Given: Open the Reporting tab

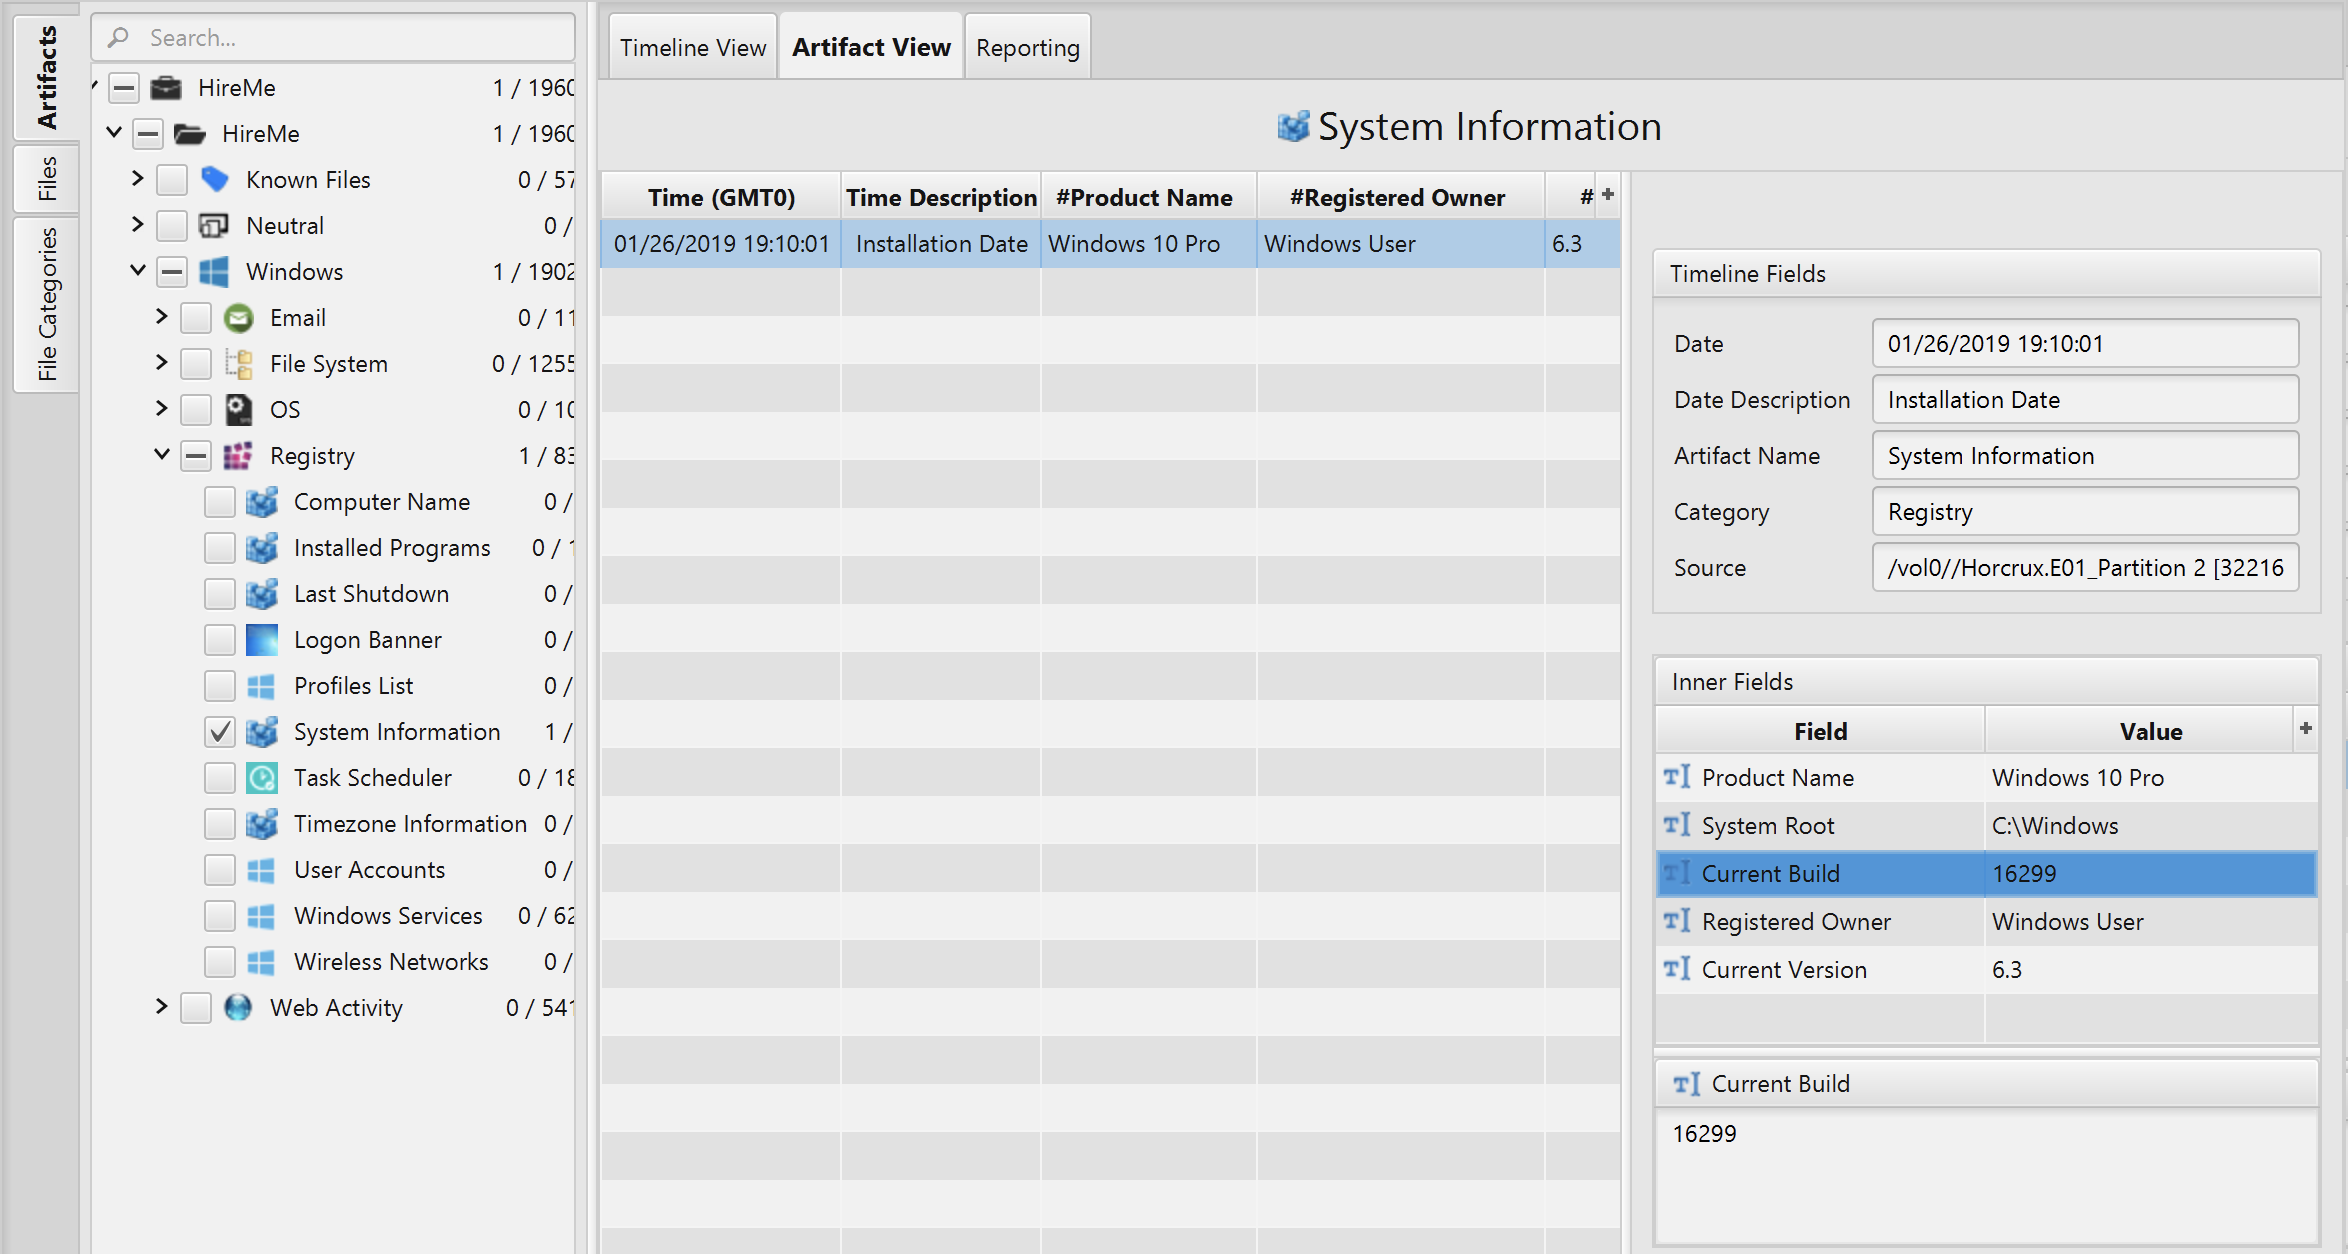Looking at the screenshot, I should click(1027, 48).
